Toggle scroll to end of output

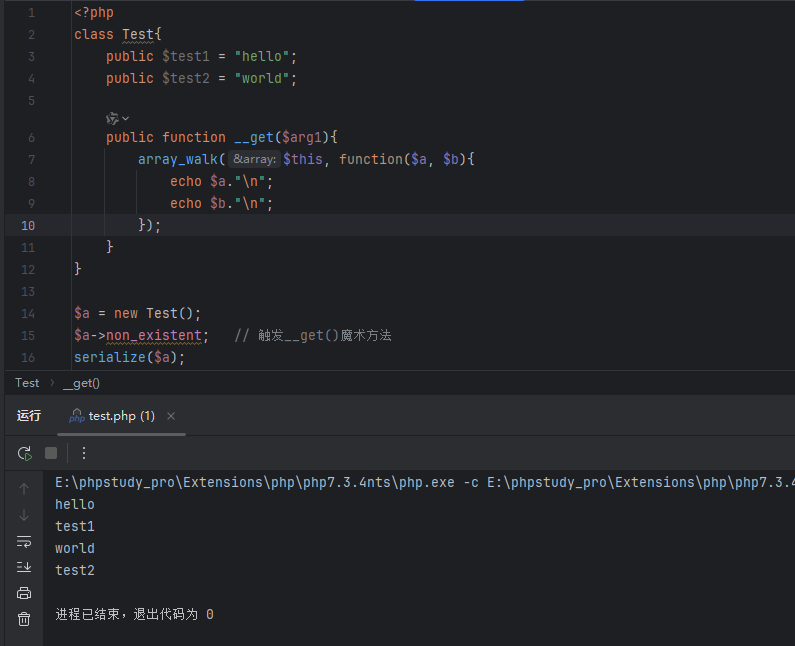(x=24, y=567)
